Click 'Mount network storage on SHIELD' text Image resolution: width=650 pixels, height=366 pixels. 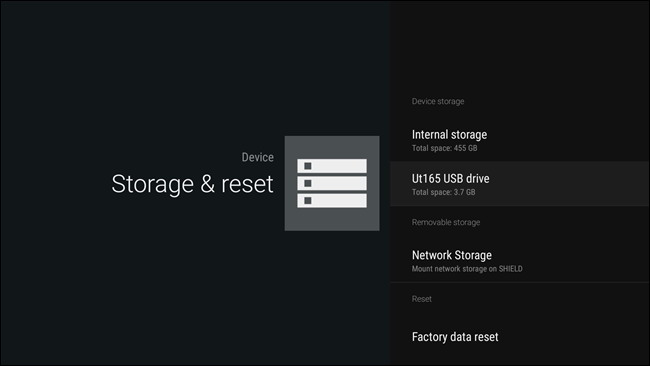click(467, 269)
